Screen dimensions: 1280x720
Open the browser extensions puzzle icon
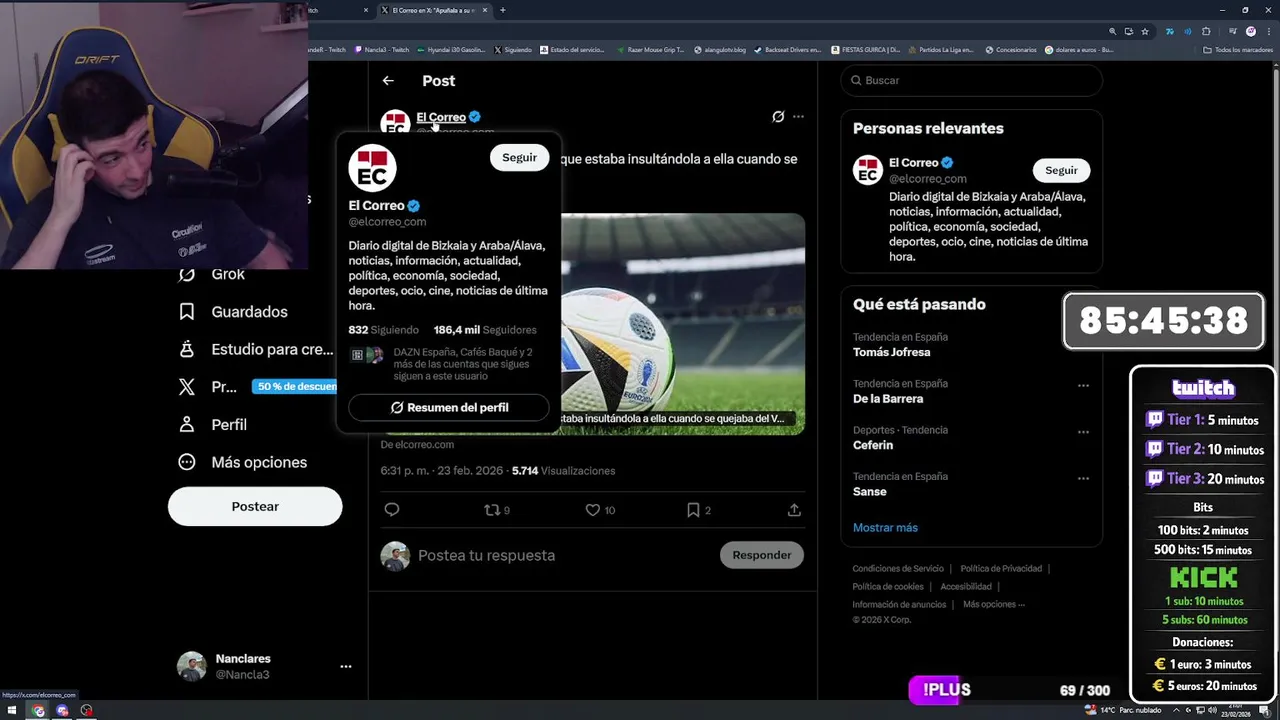click(1206, 31)
